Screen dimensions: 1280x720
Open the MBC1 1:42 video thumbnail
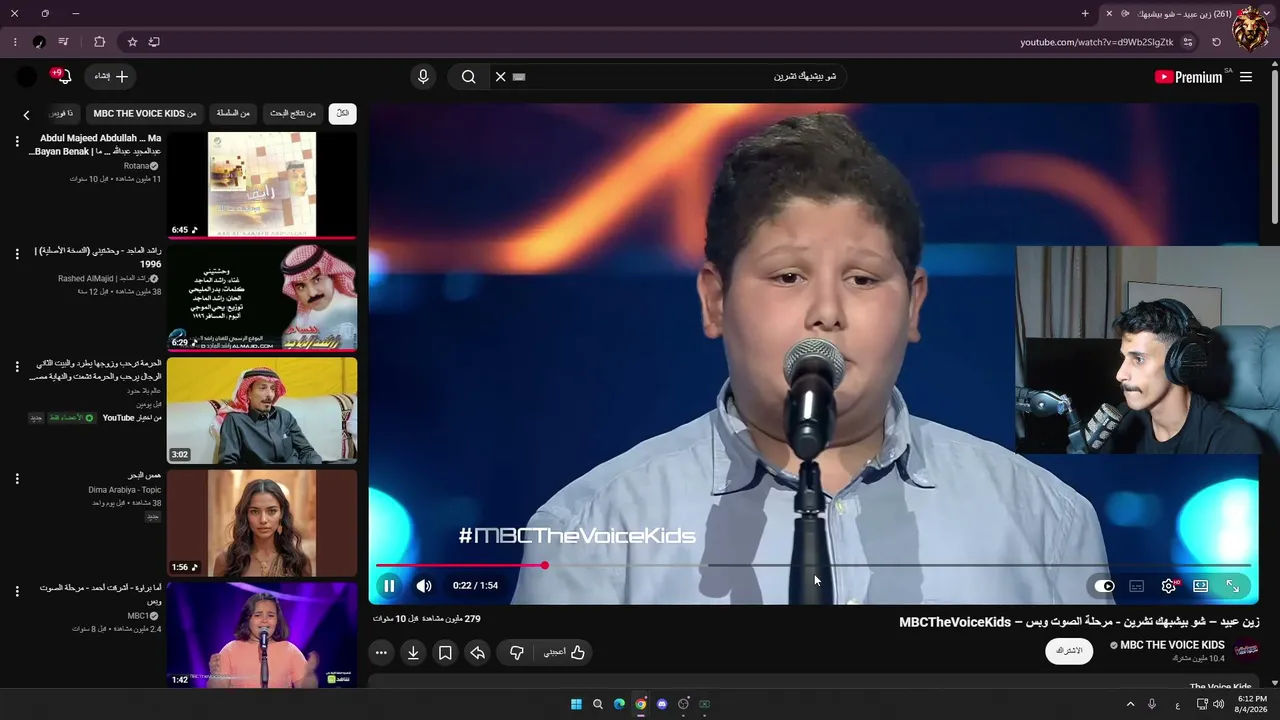pos(262,634)
